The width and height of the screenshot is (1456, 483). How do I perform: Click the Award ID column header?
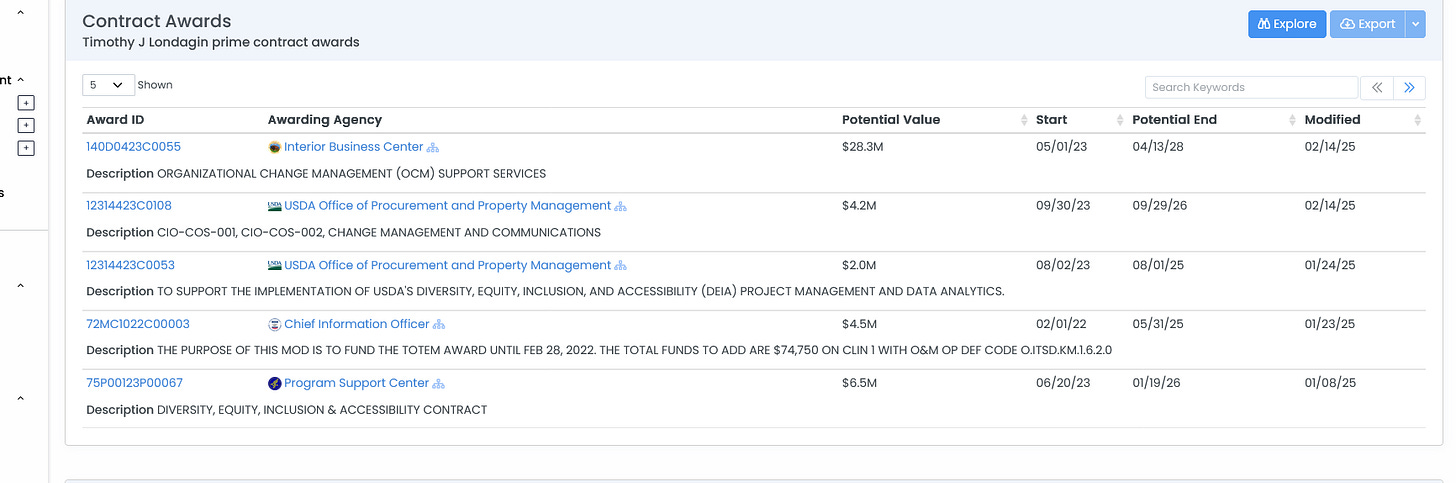[x=115, y=120]
